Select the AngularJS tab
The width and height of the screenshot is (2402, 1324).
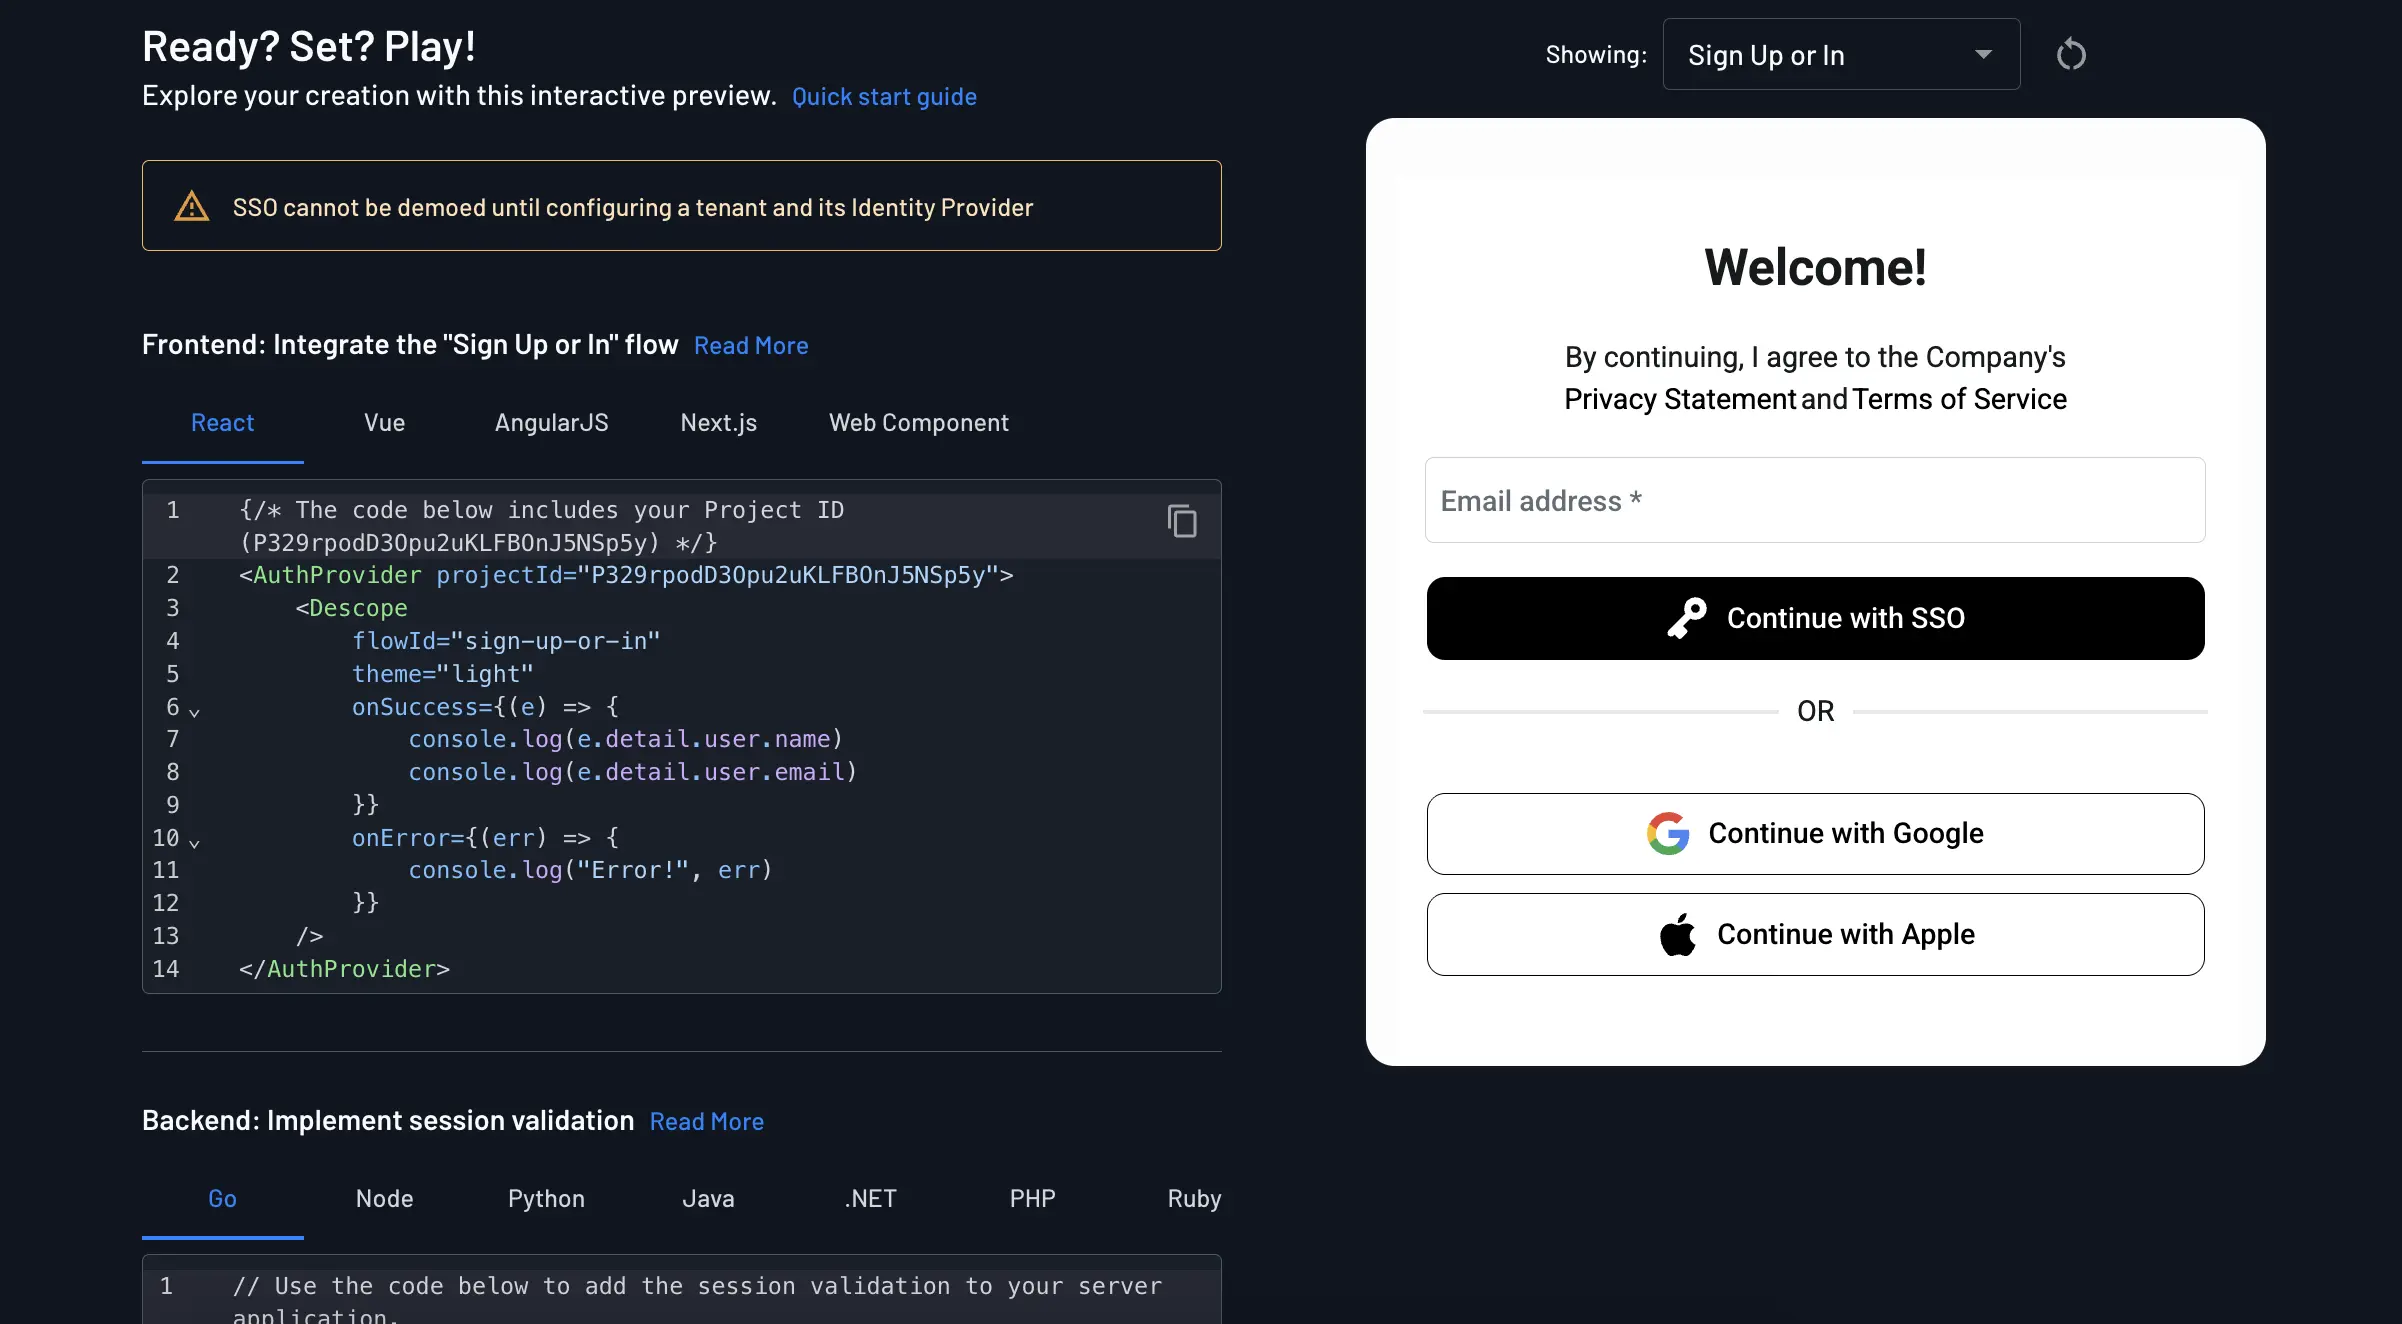coord(551,422)
